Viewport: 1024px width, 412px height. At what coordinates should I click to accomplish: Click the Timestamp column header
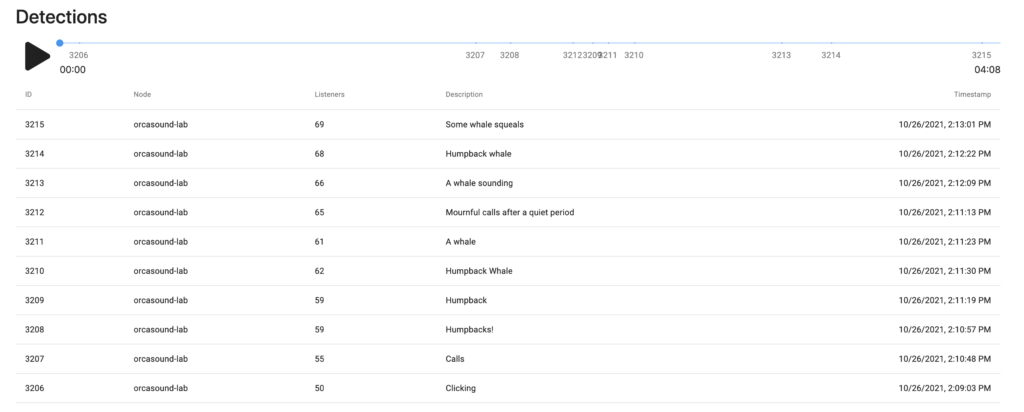[972, 95]
